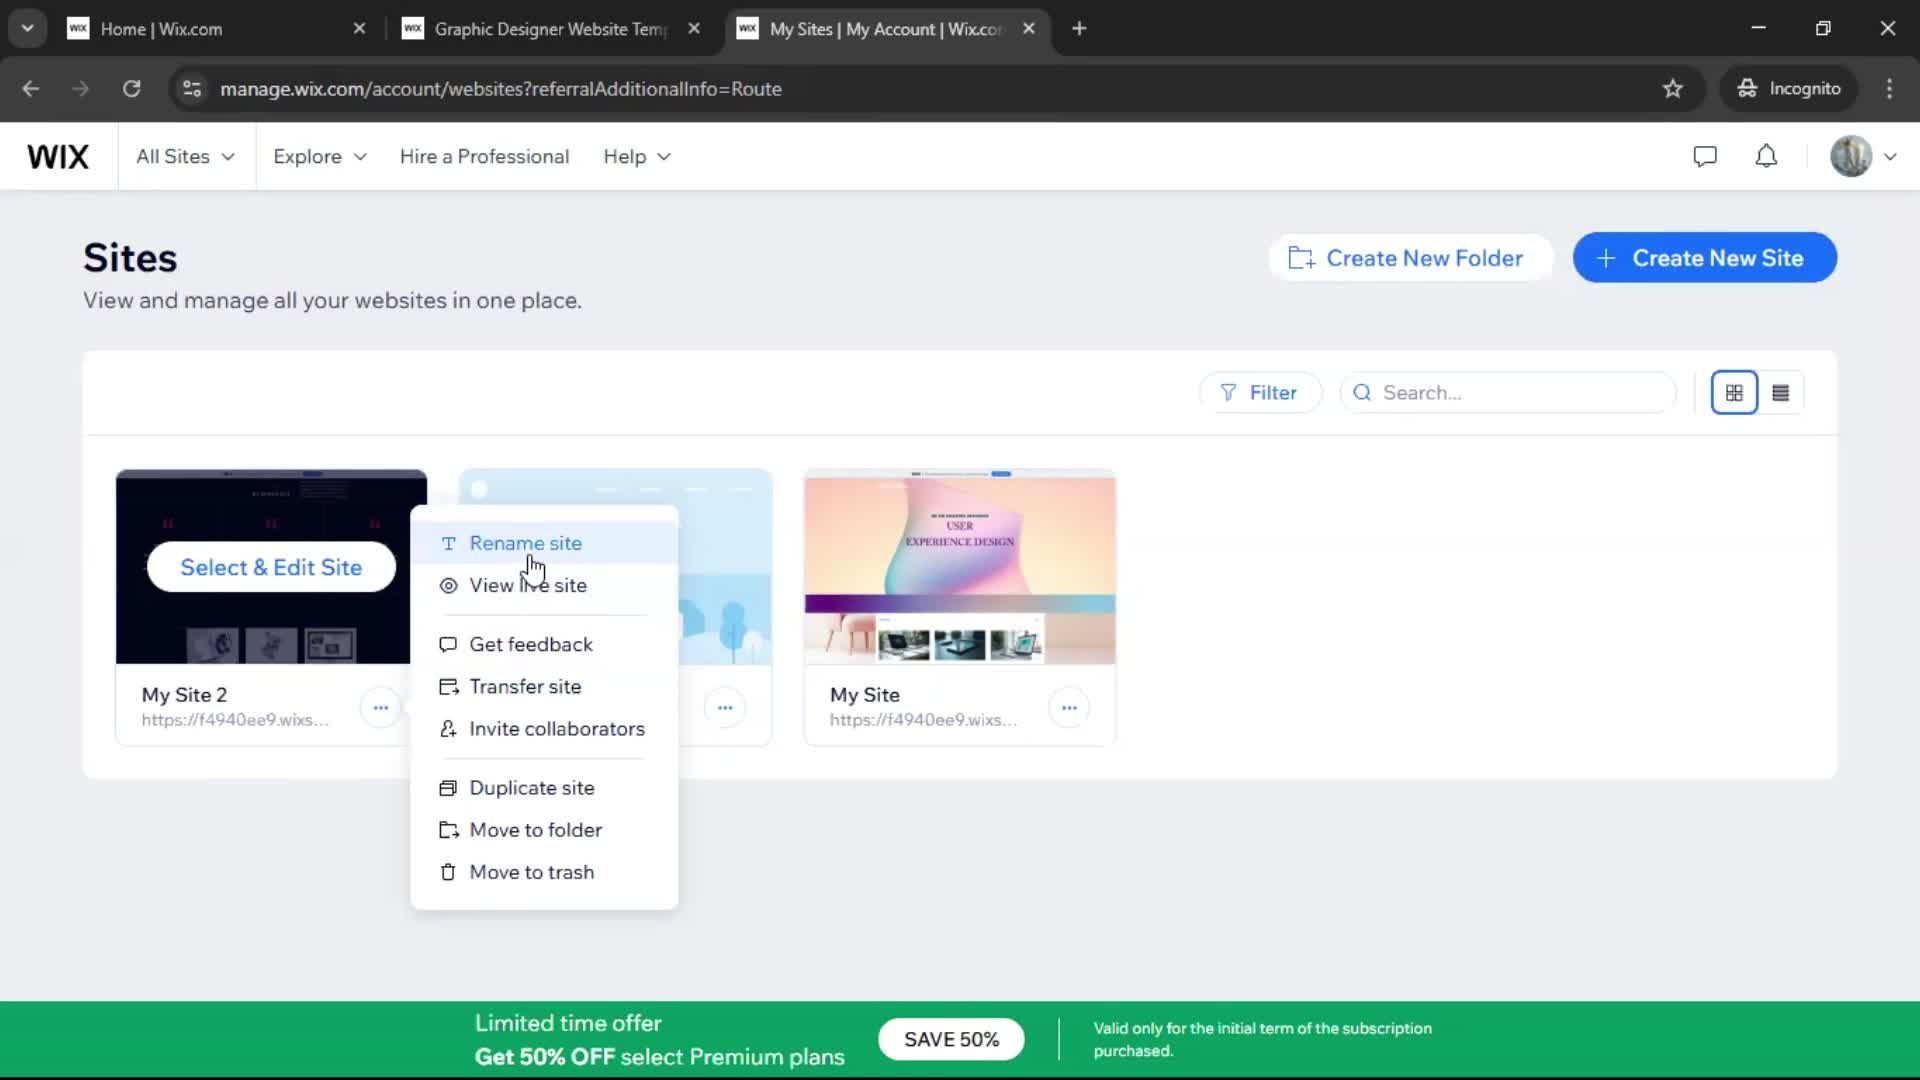Reload the page
Screen dimensions: 1920x1080
pyautogui.click(x=131, y=89)
